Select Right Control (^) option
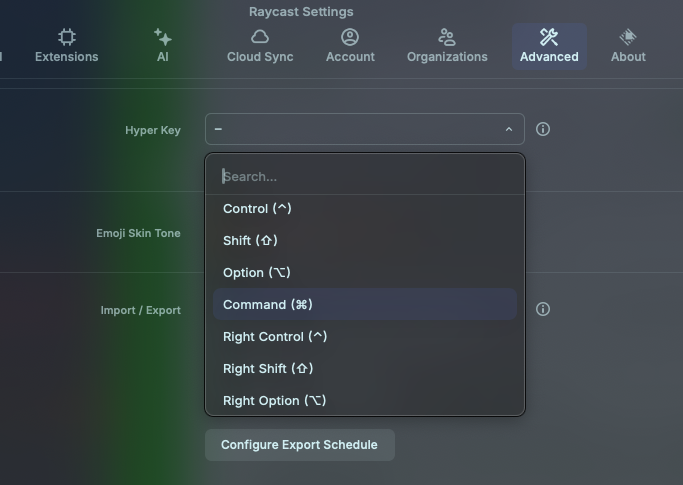The image size is (683, 485). pyautogui.click(x=275, y=337)
